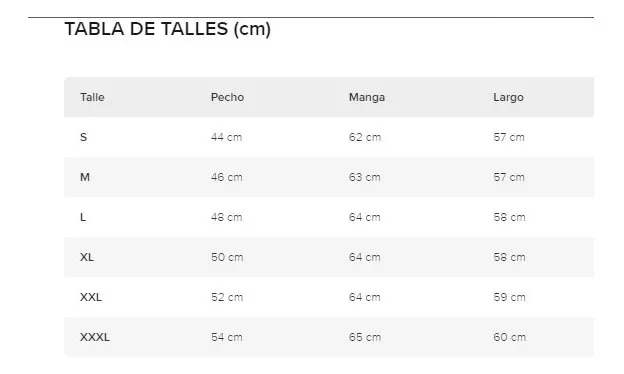Click the Pecho column header

[x=227, y=97]
